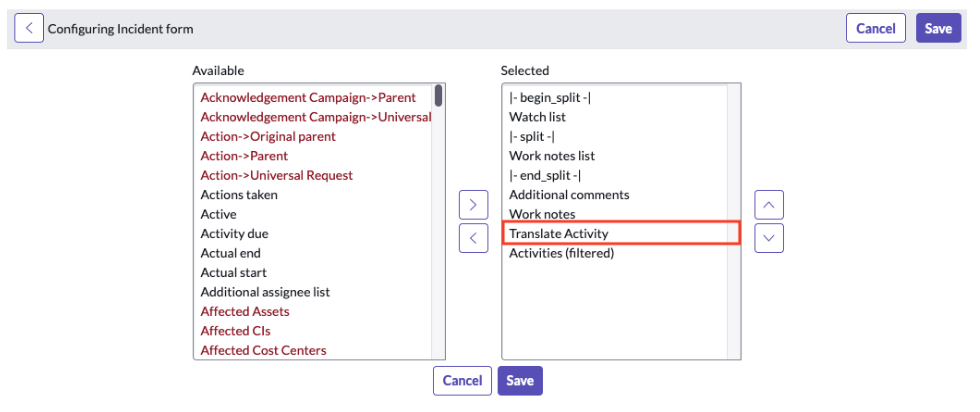Image resolution: width=980 pixels, height=412 pixels.
Task: Click the Available list scrollbar thumb
Action: click(x=439, y=96)
